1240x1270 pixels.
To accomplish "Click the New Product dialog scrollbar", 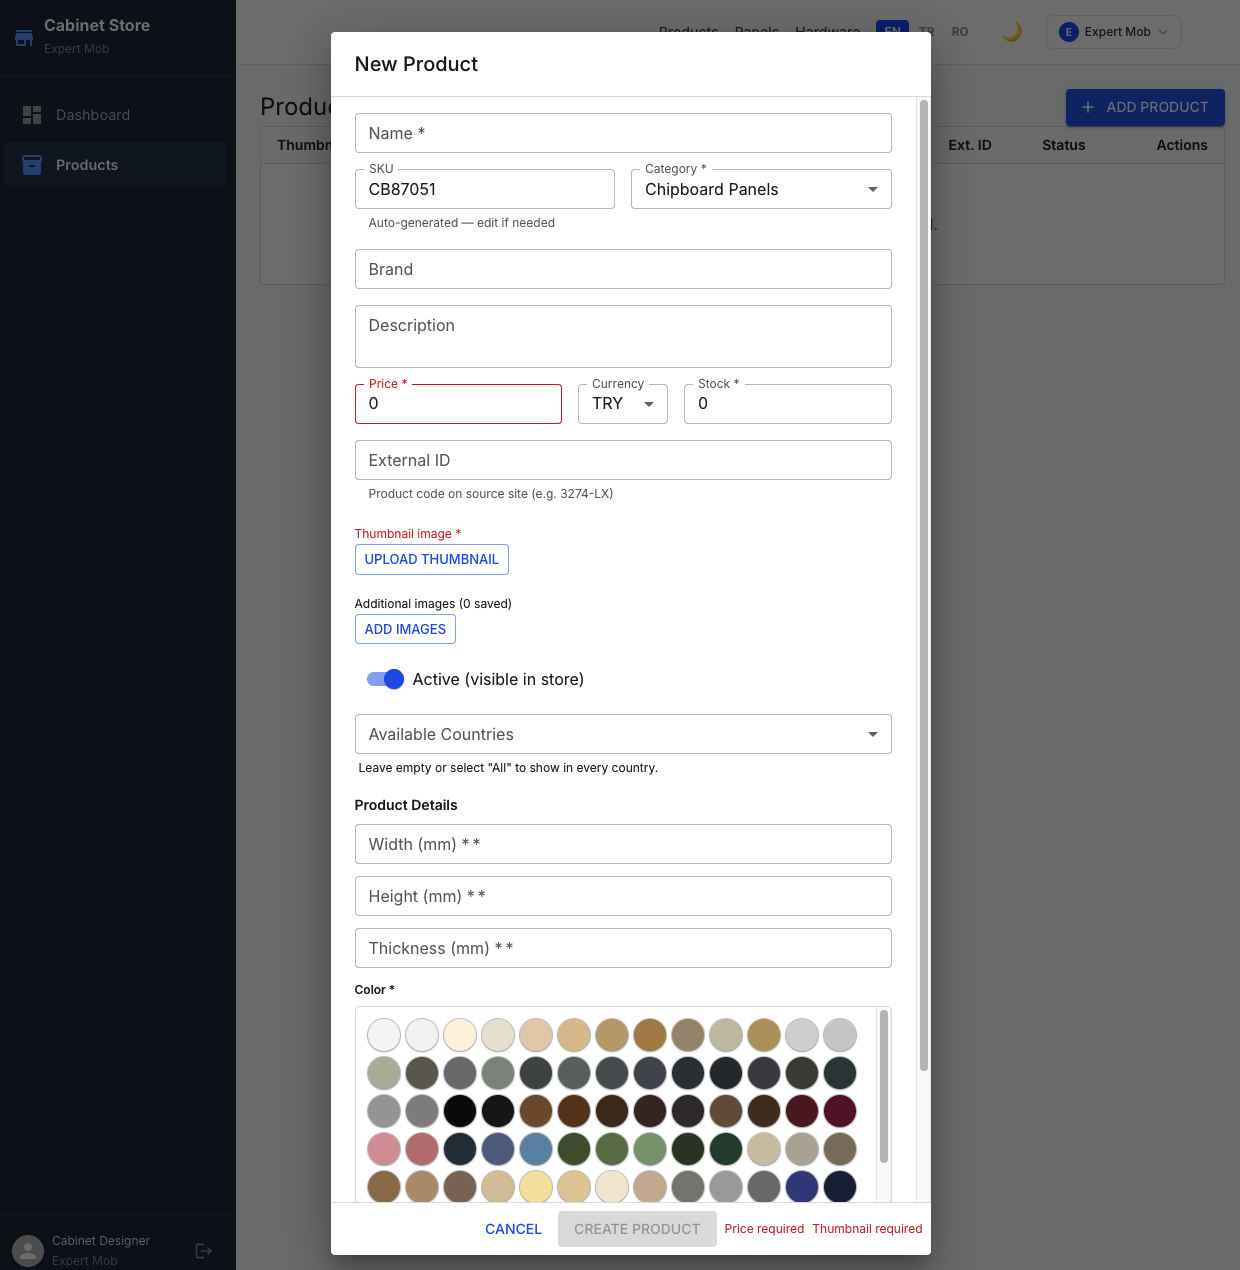I will [x=924, y=585].
